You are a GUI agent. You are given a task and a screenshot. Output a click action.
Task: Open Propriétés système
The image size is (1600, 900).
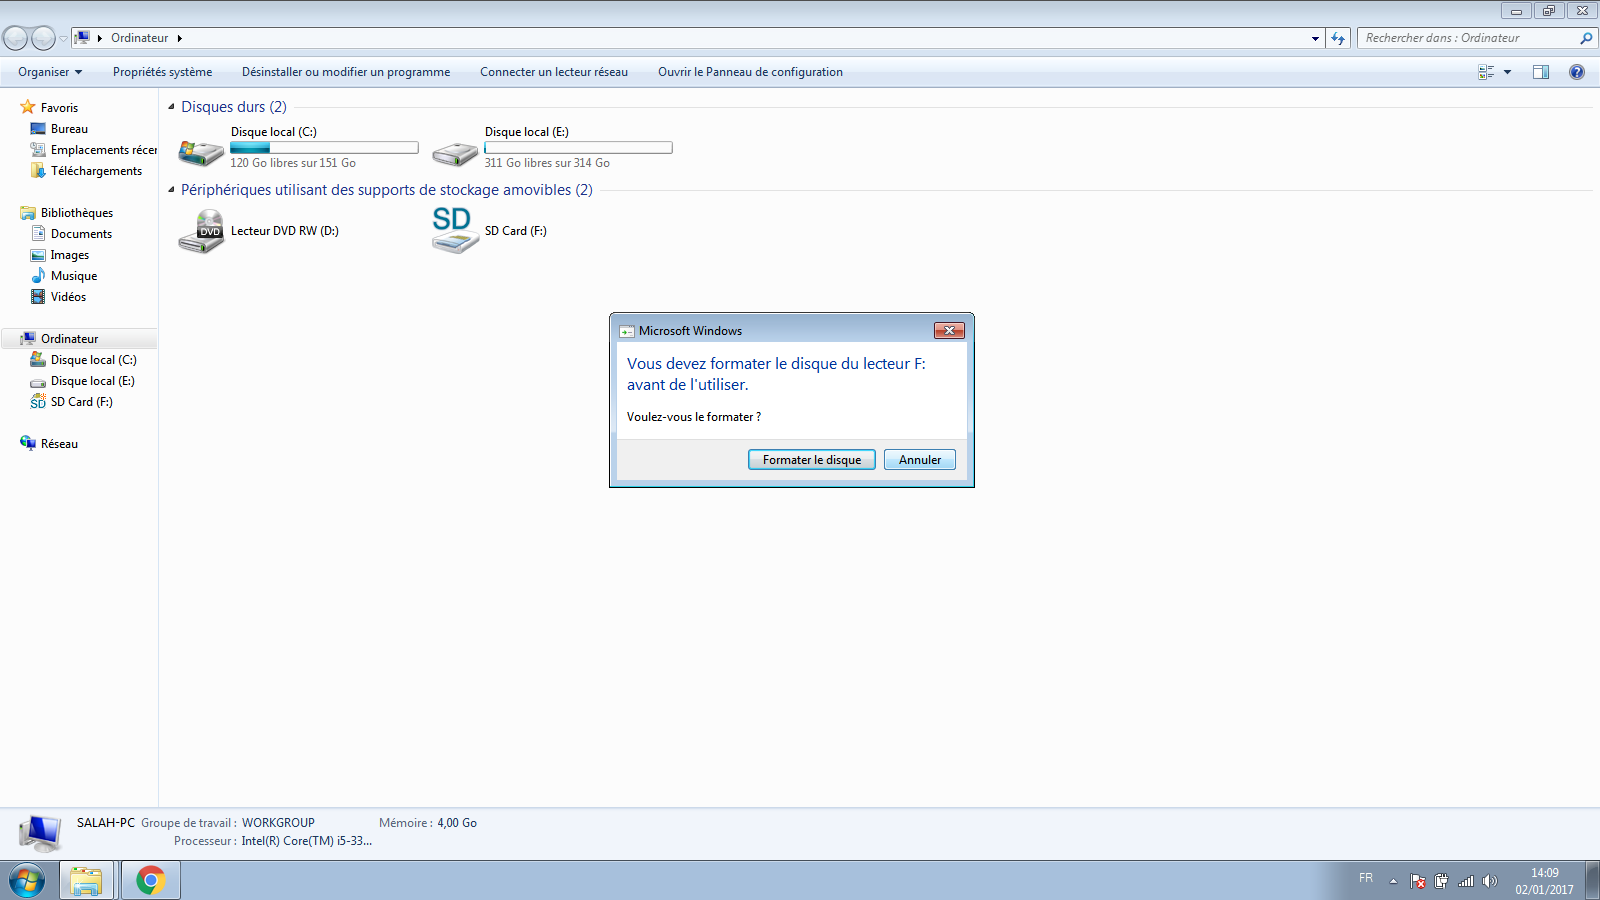[x=162, y=72]
